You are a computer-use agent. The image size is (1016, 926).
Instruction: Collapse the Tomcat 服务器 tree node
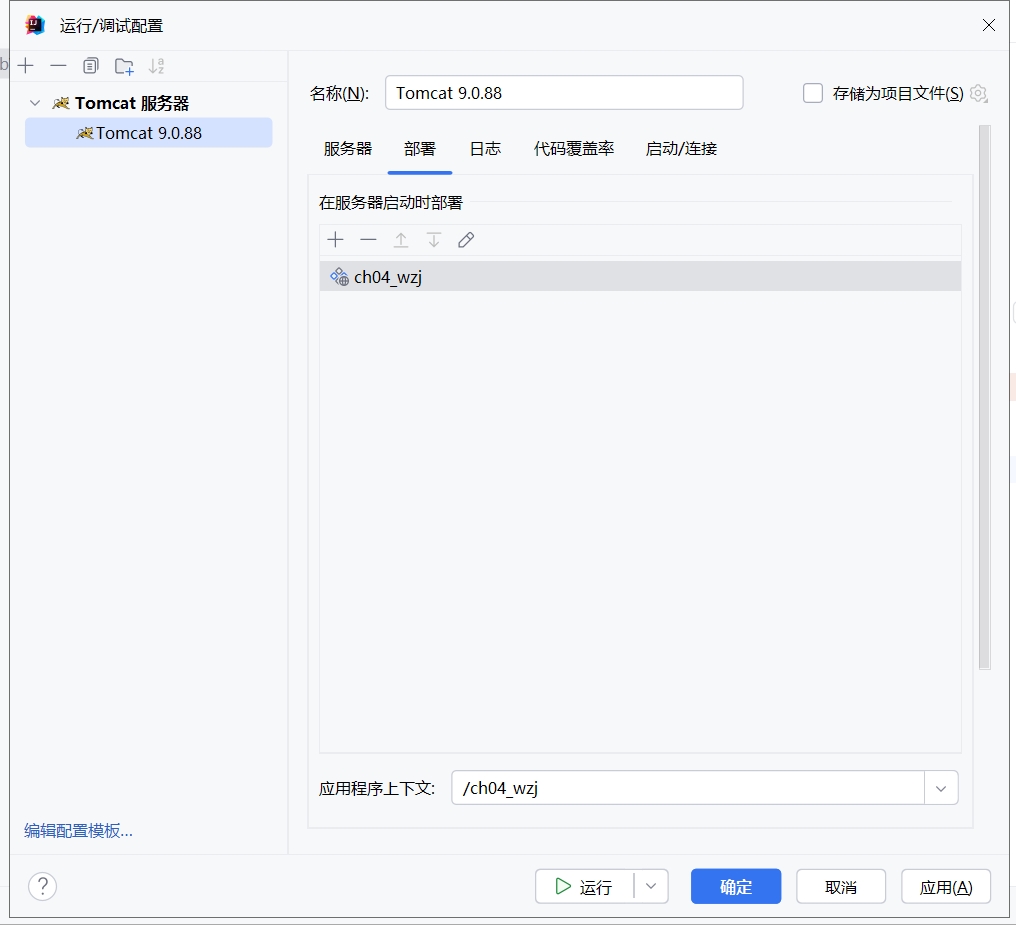point(36,103)
